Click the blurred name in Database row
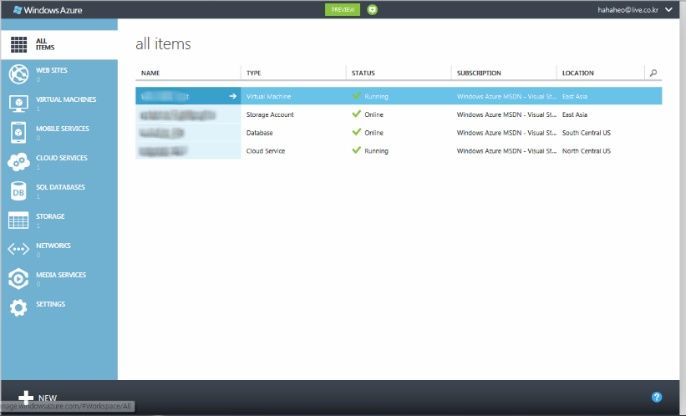Screen dimensions: 686x416 pos(161,133)
